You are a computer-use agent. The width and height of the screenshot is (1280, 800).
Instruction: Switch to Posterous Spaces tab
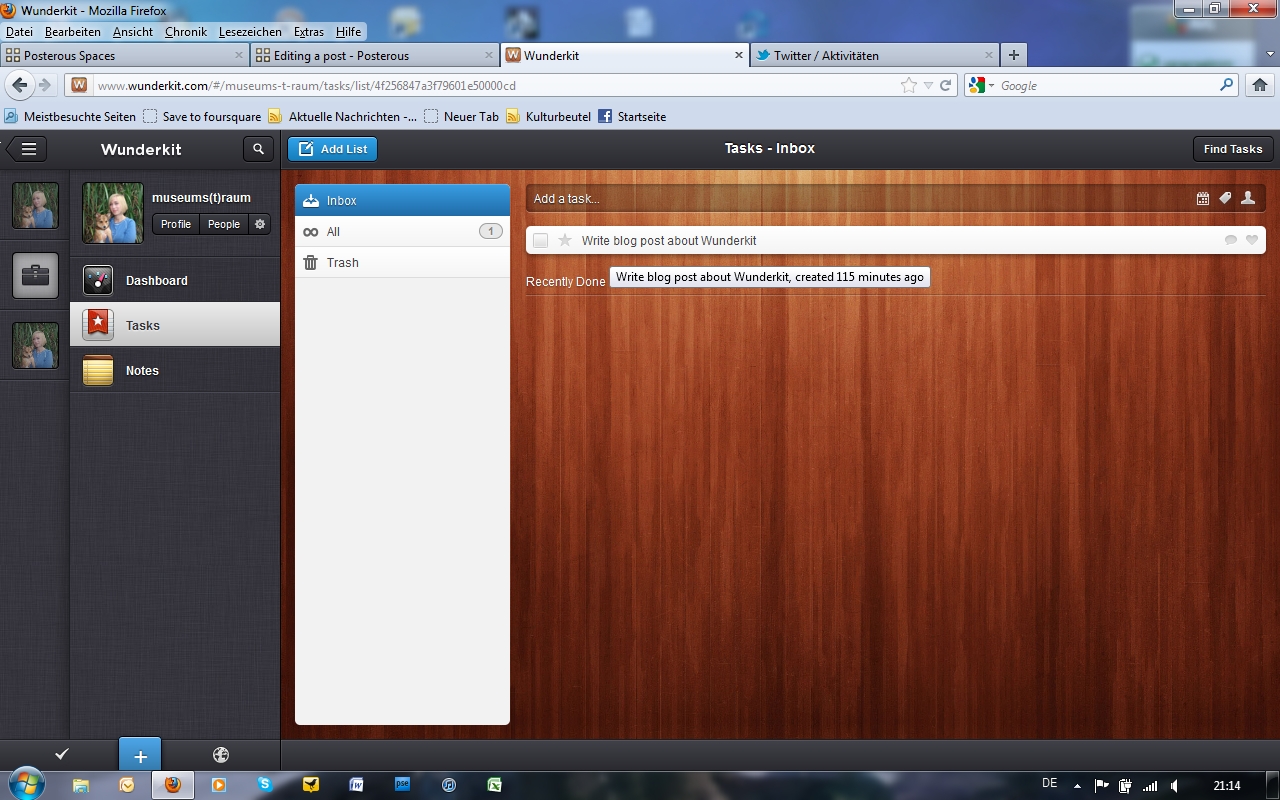(x=125, y=56)
